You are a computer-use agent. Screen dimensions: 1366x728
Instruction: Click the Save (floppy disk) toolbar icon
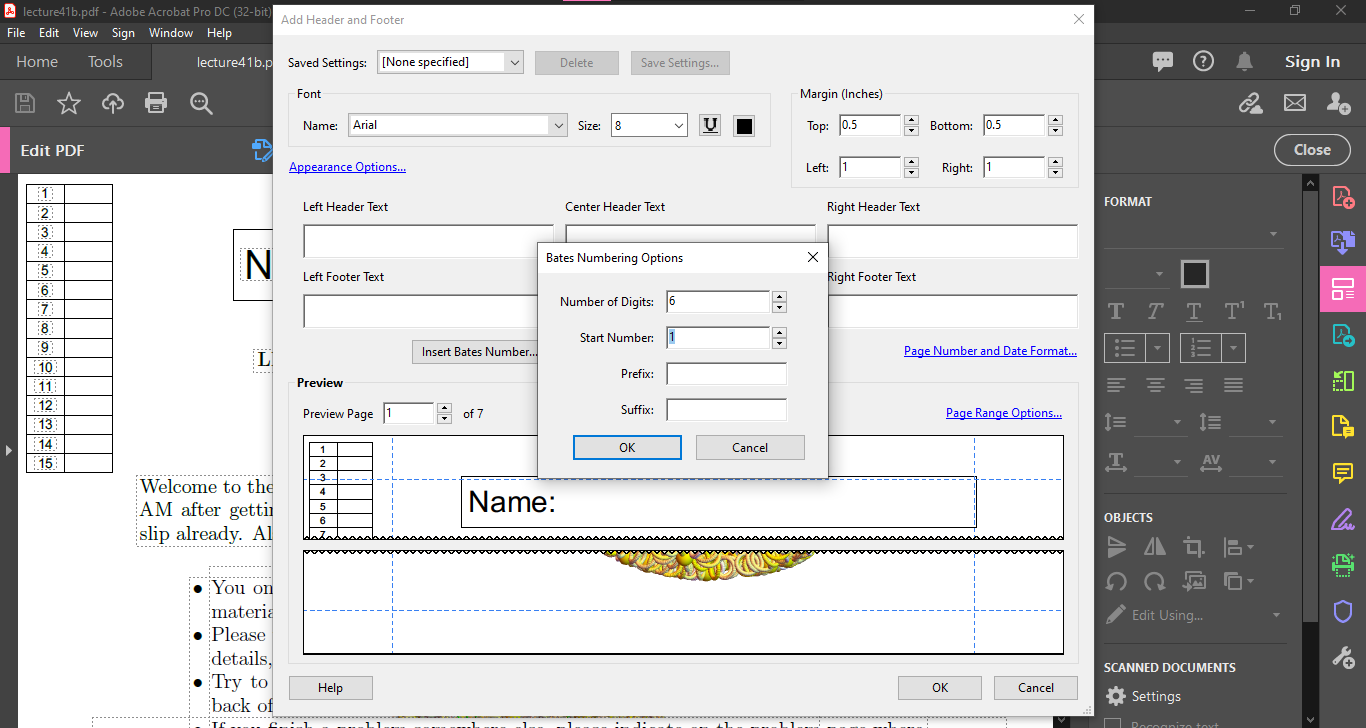click(x=25, y=103)
